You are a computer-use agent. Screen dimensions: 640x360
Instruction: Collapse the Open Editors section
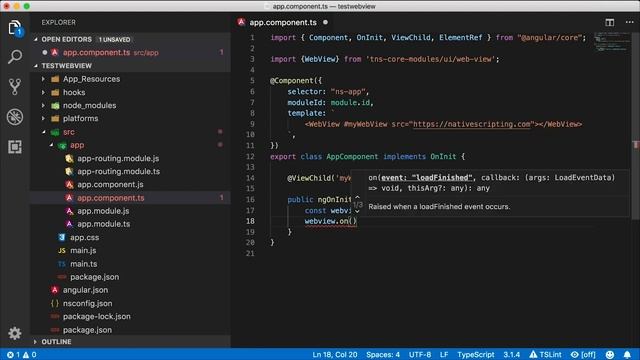(x=36, y=40)
